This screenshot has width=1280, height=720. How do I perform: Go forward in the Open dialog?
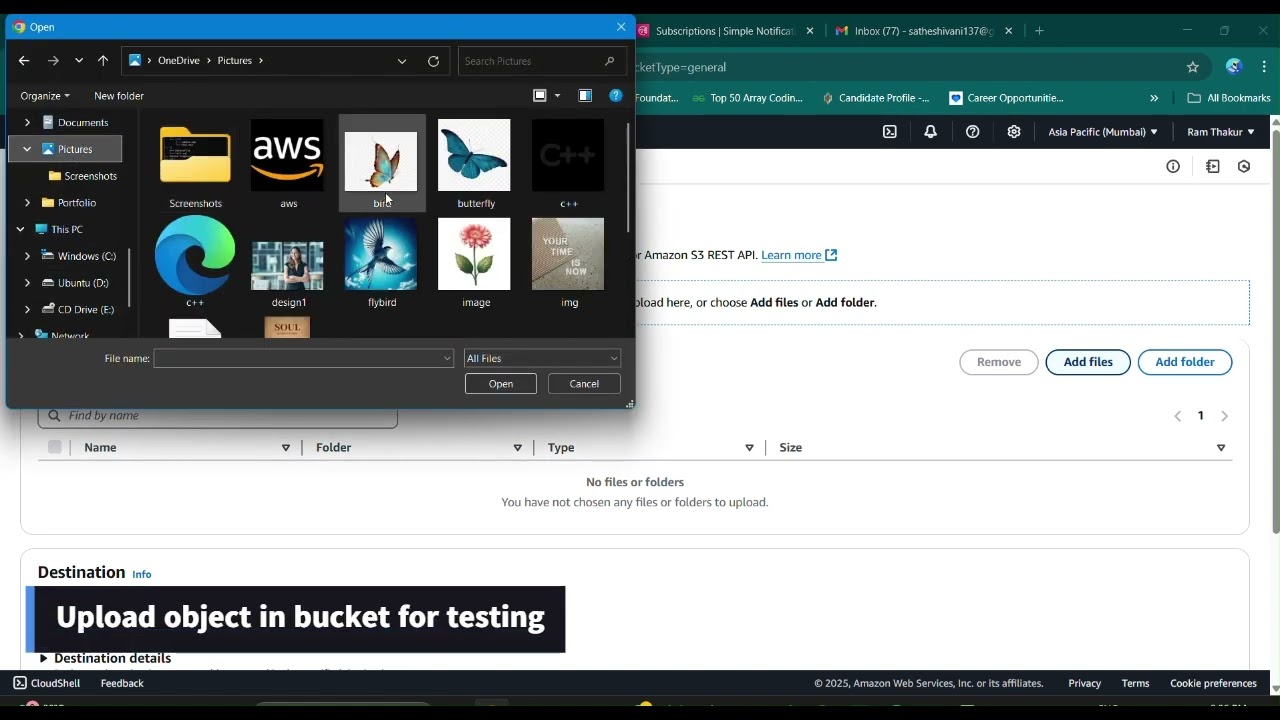click(x=53, y=61)
